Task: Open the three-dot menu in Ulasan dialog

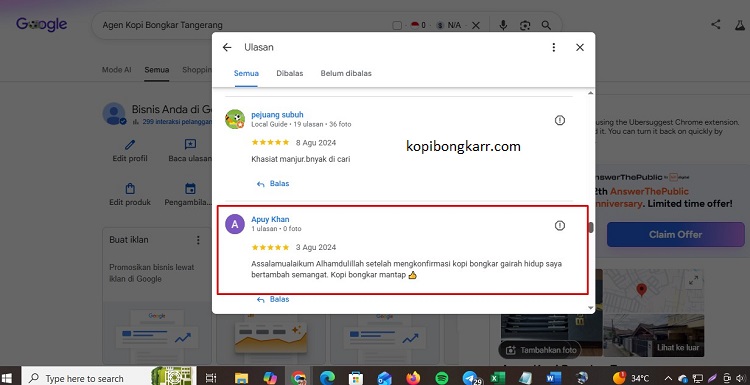Action: click(x=553, y=47)
